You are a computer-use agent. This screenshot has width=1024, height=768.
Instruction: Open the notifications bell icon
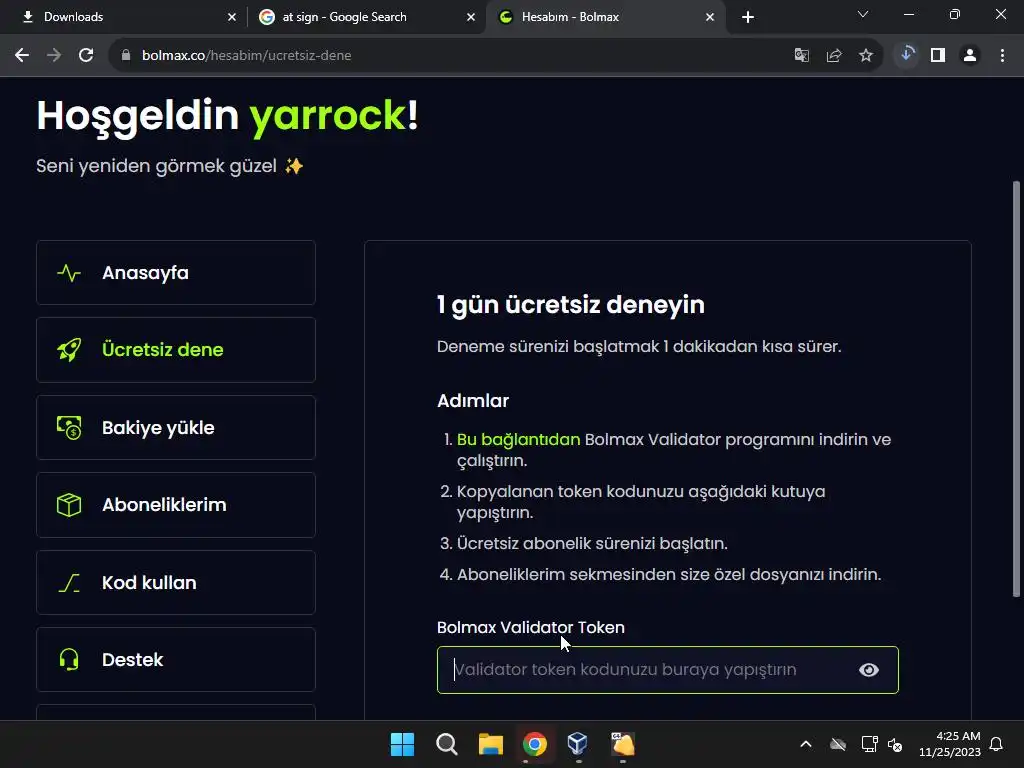(x=997, y=744)
